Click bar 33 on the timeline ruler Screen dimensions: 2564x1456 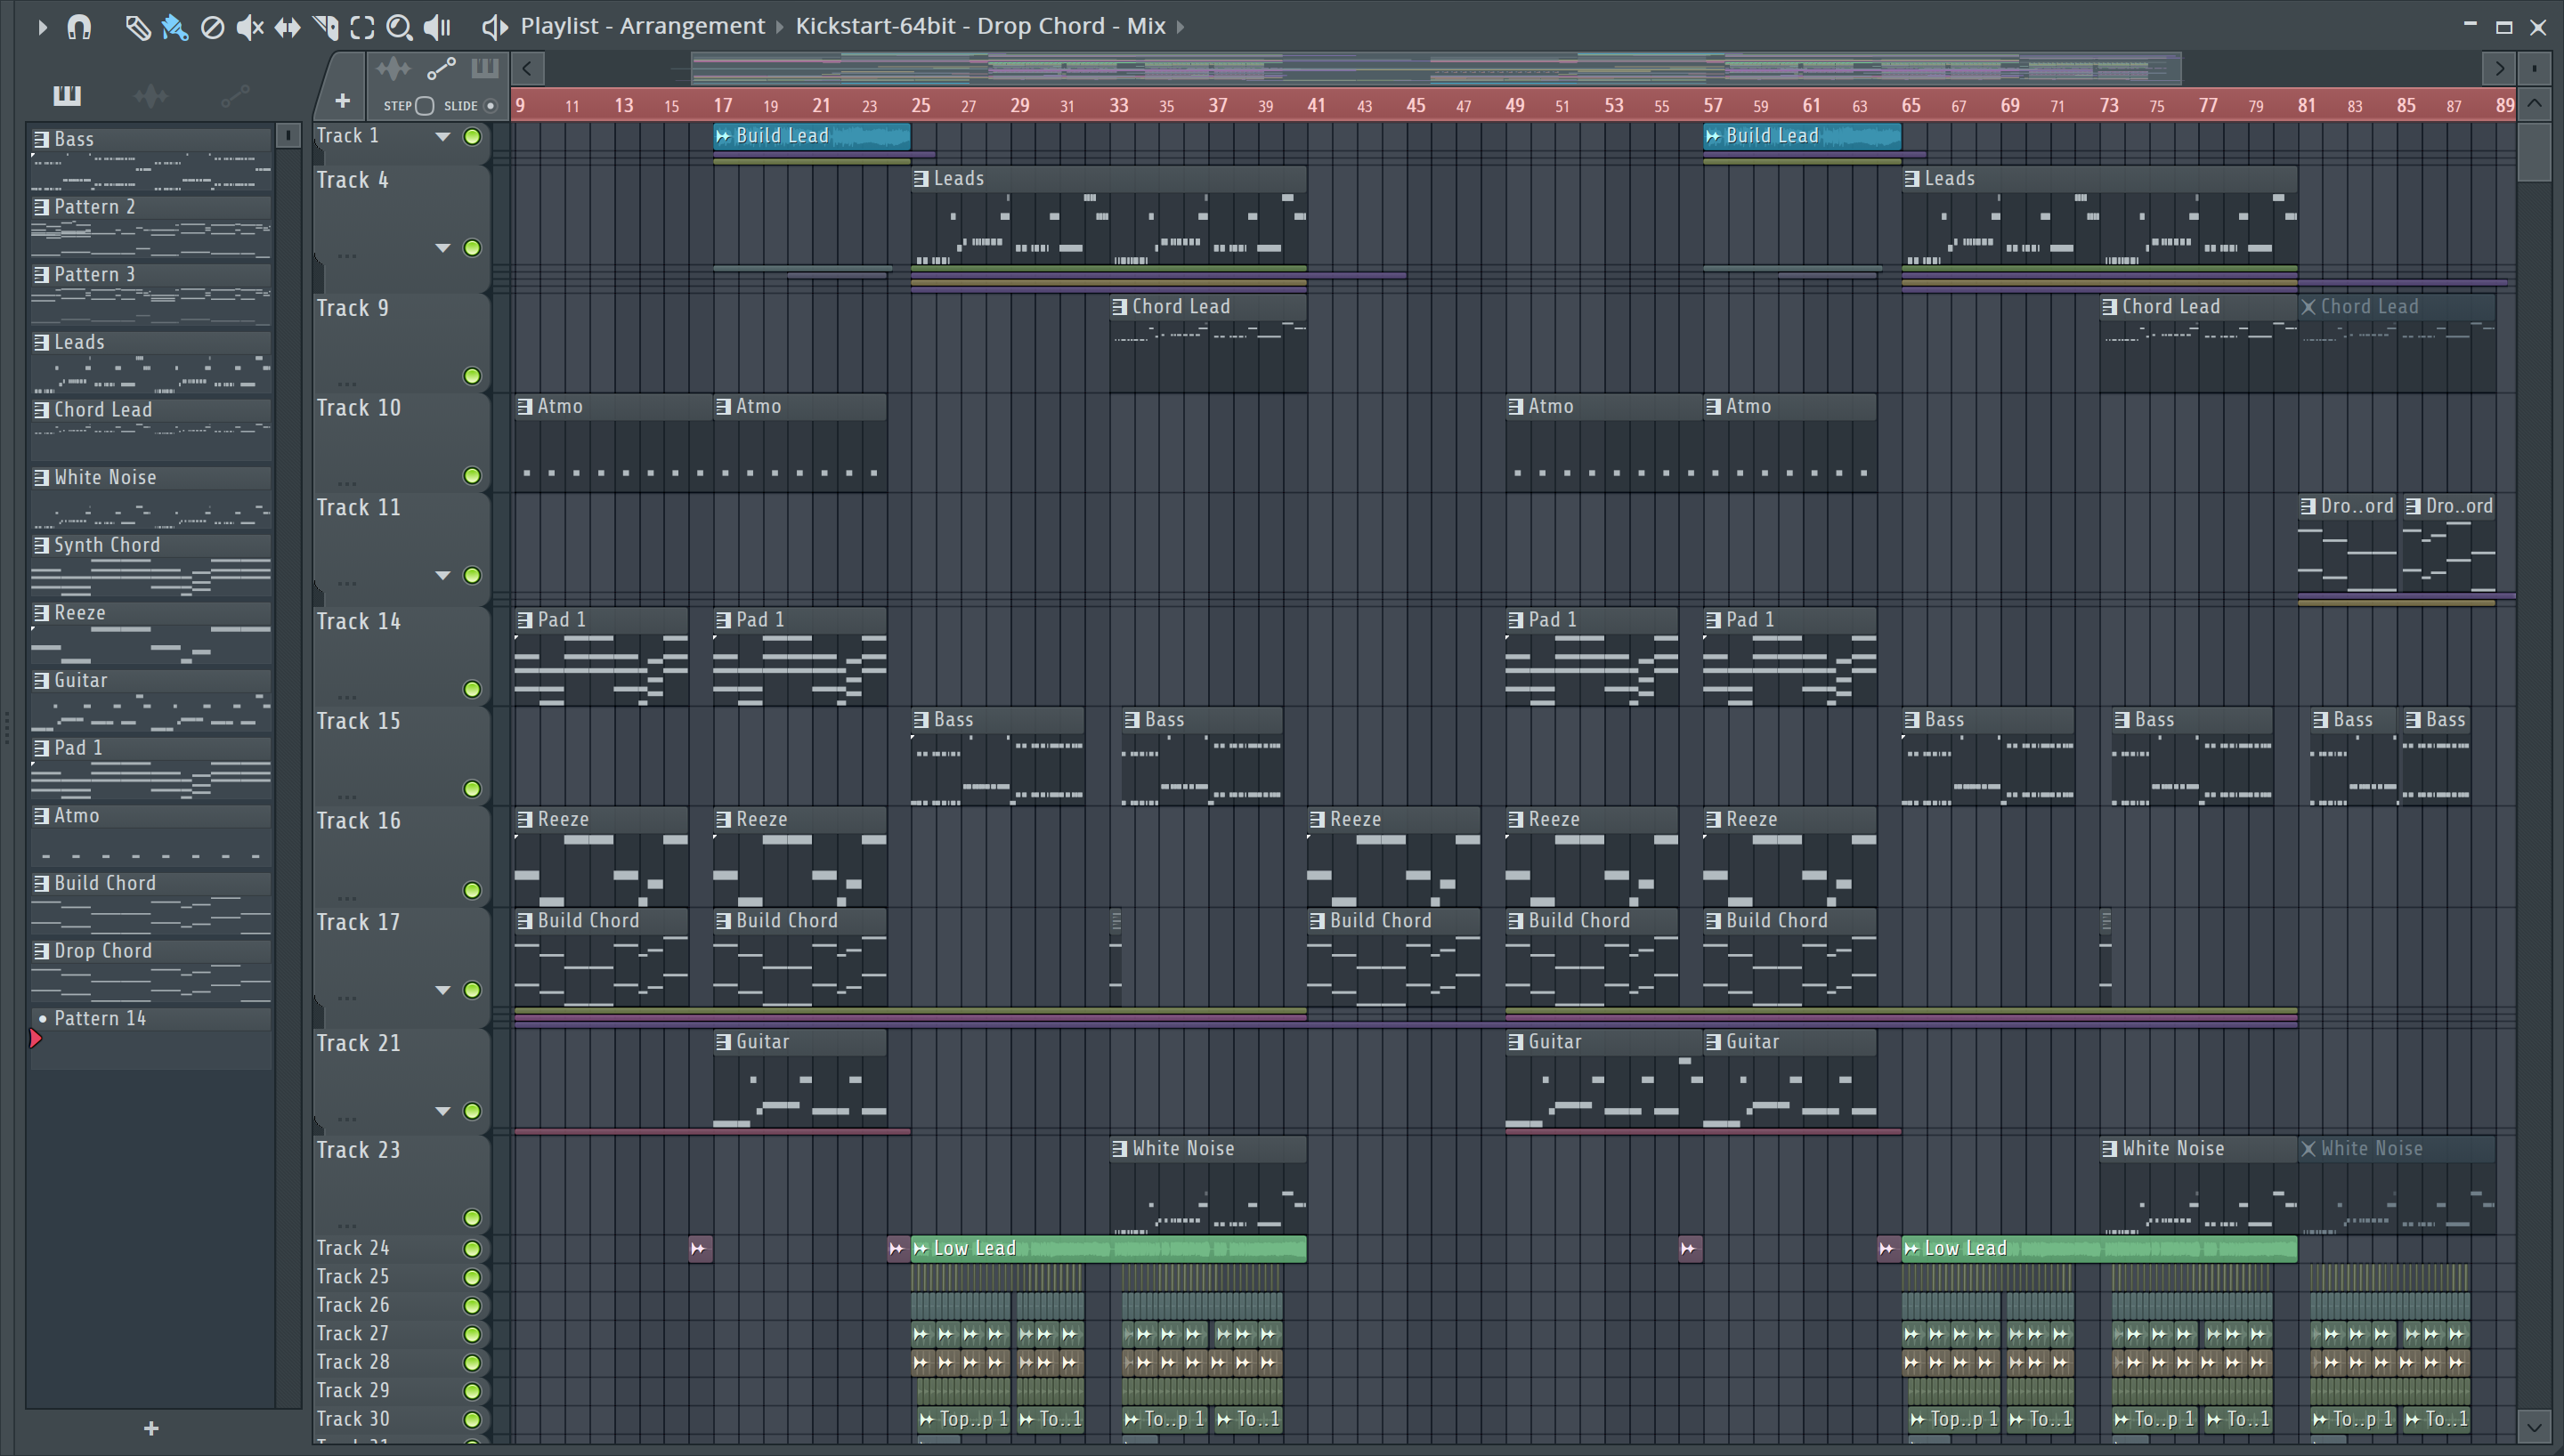point(1118,105)
